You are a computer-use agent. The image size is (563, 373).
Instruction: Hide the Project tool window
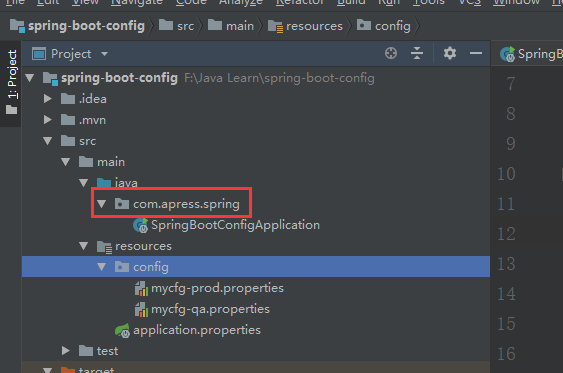coord(476,53)
